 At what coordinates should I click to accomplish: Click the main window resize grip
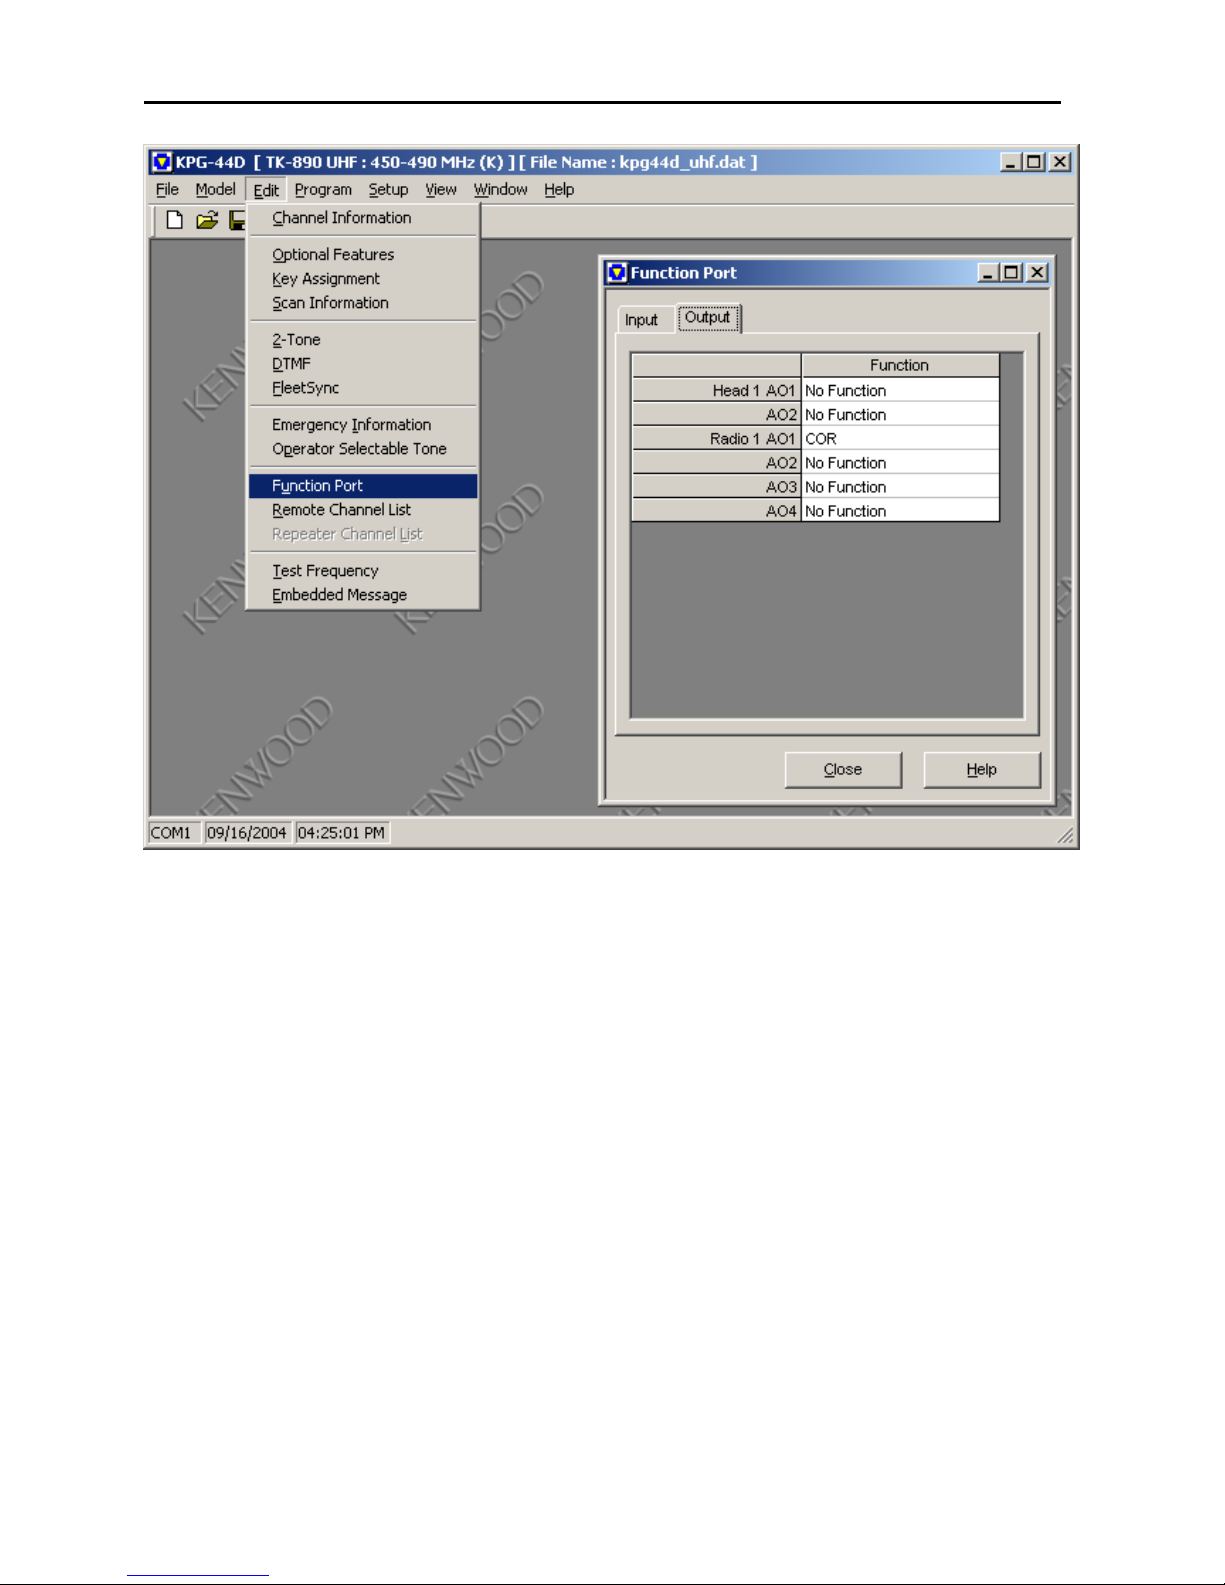coord(1066,836)
